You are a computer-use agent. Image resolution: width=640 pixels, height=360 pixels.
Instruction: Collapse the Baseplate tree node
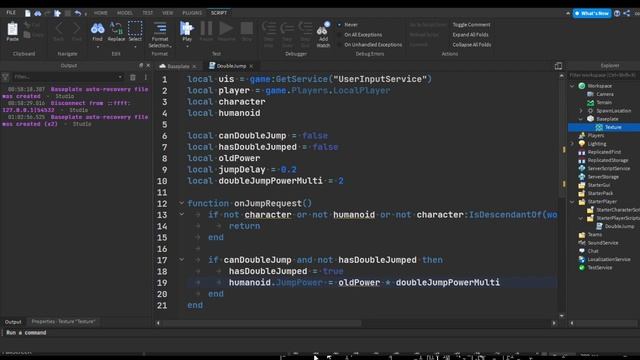[x=581, y=119]
